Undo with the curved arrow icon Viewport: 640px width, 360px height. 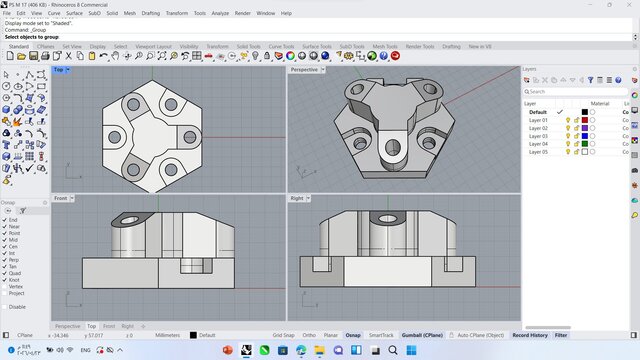[x=104, y=56]
